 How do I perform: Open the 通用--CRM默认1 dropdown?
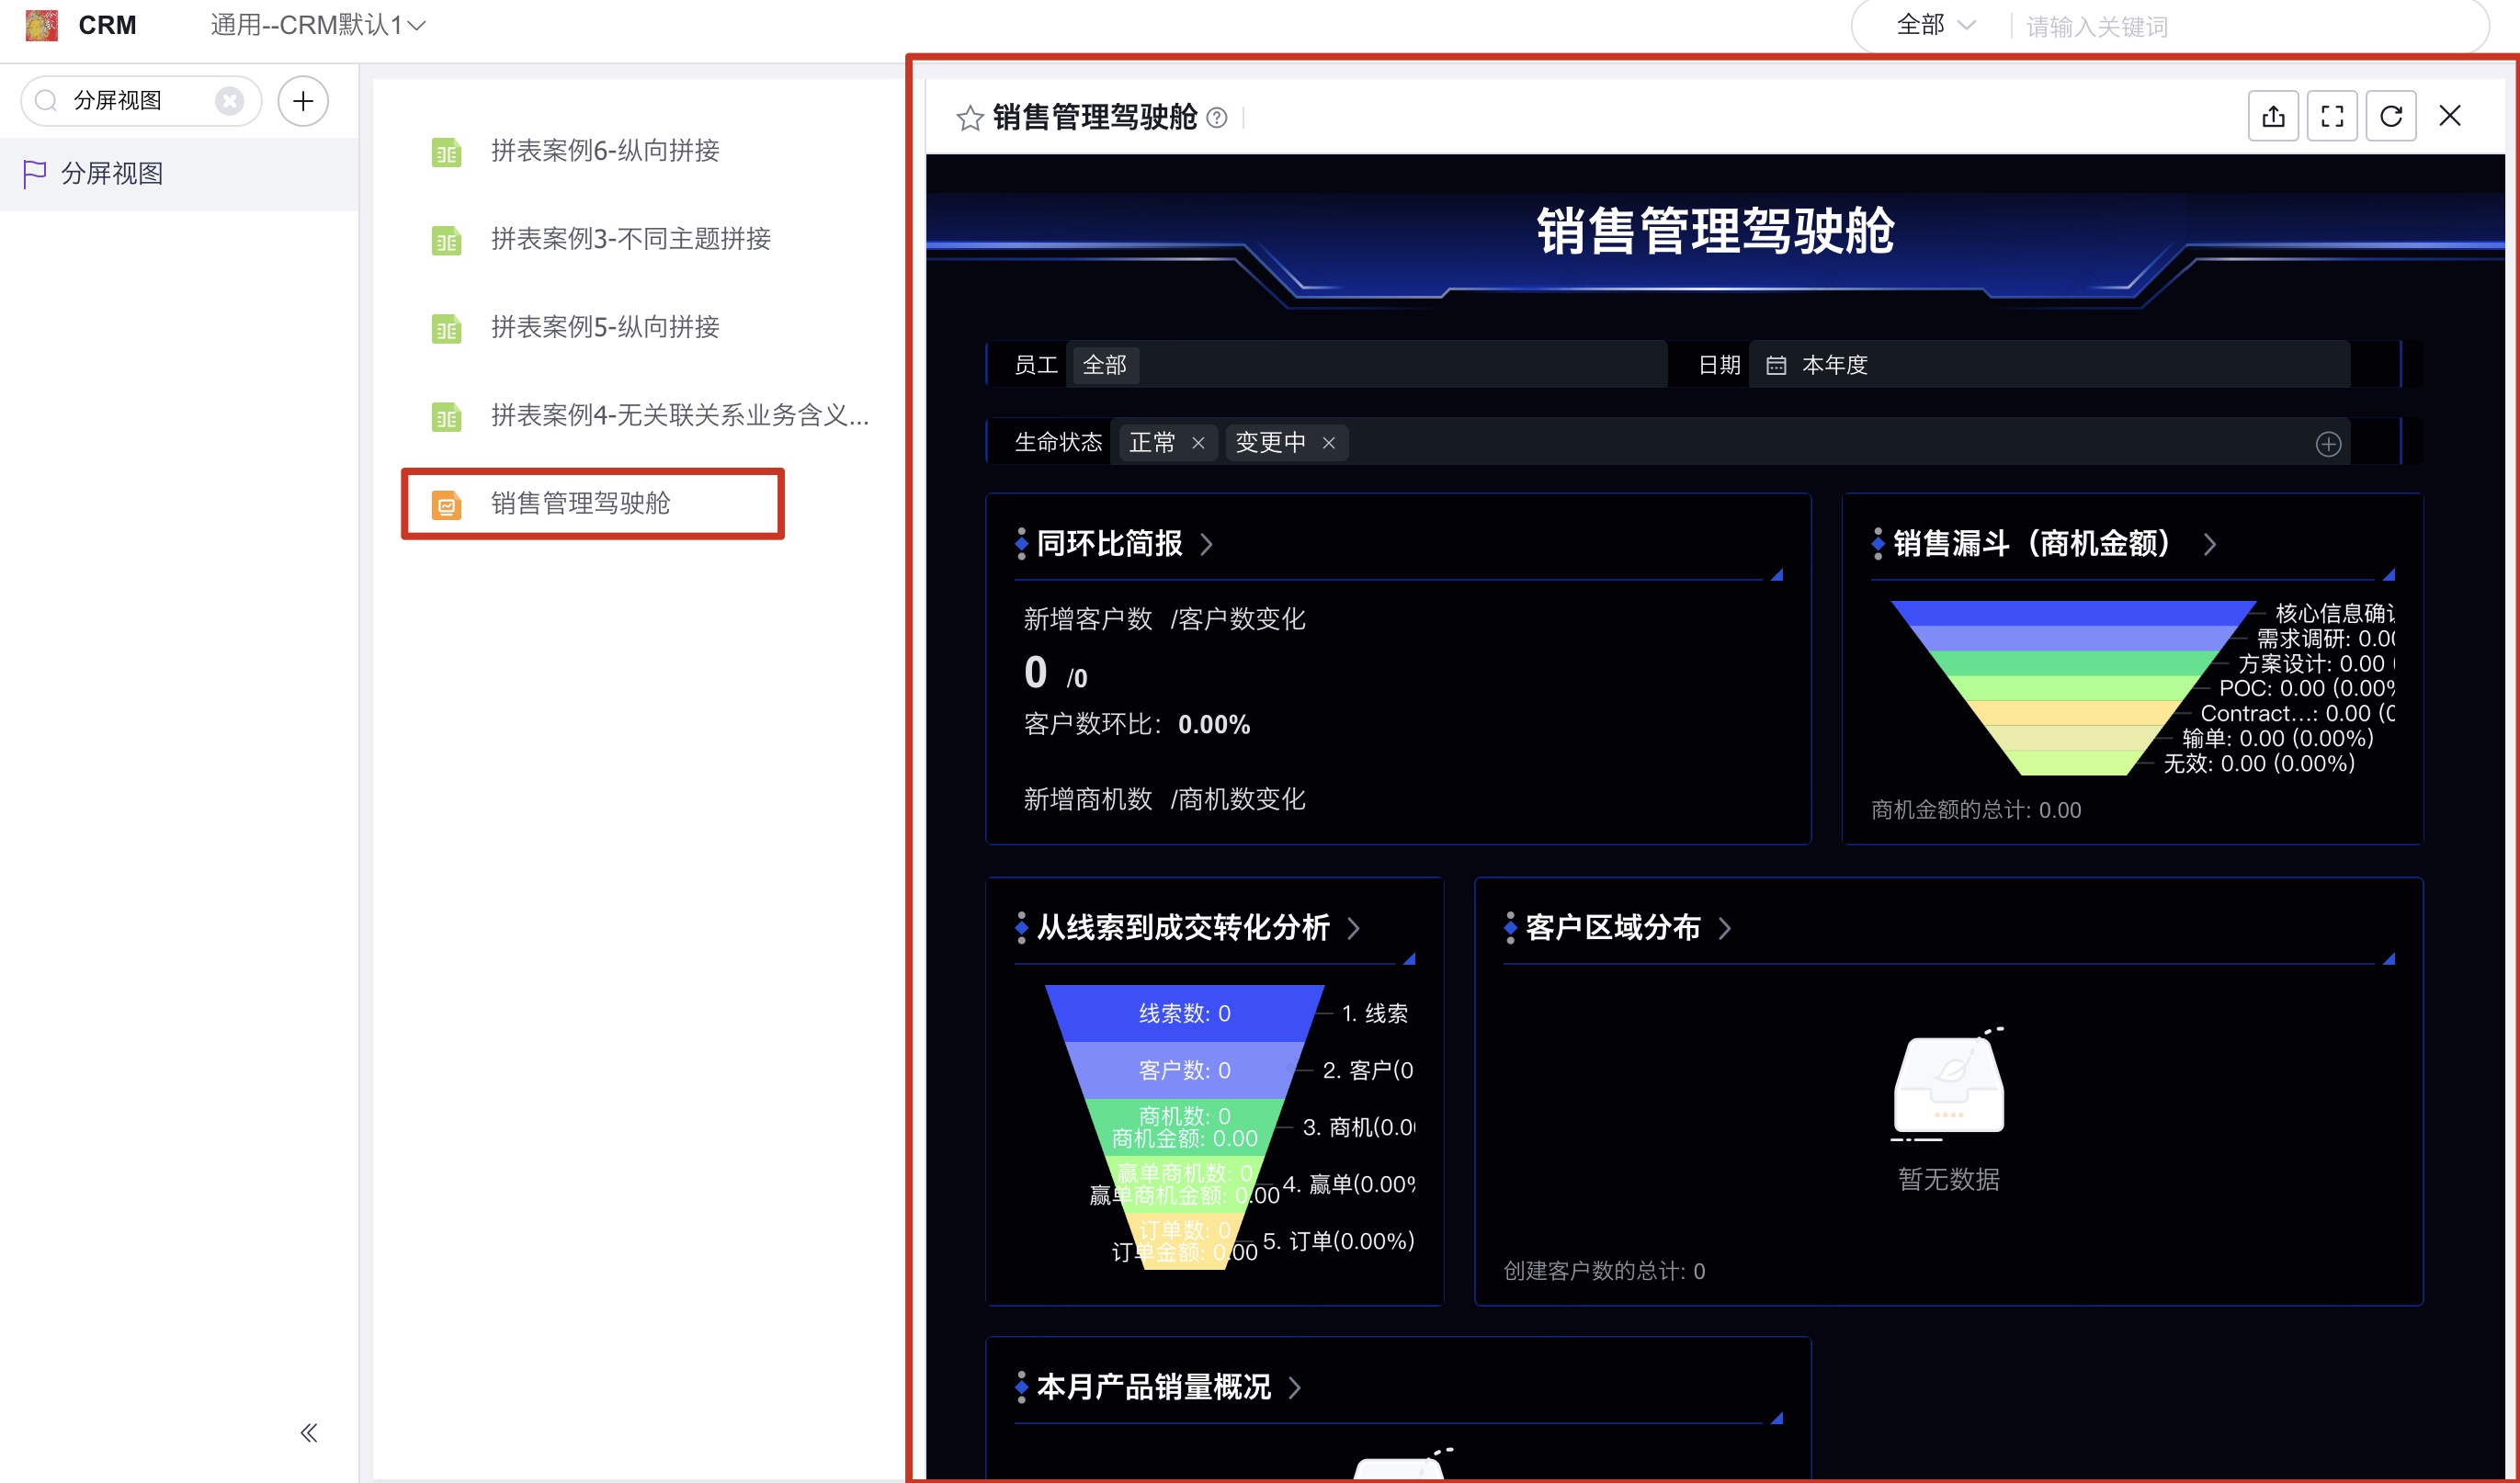point(318,25)
